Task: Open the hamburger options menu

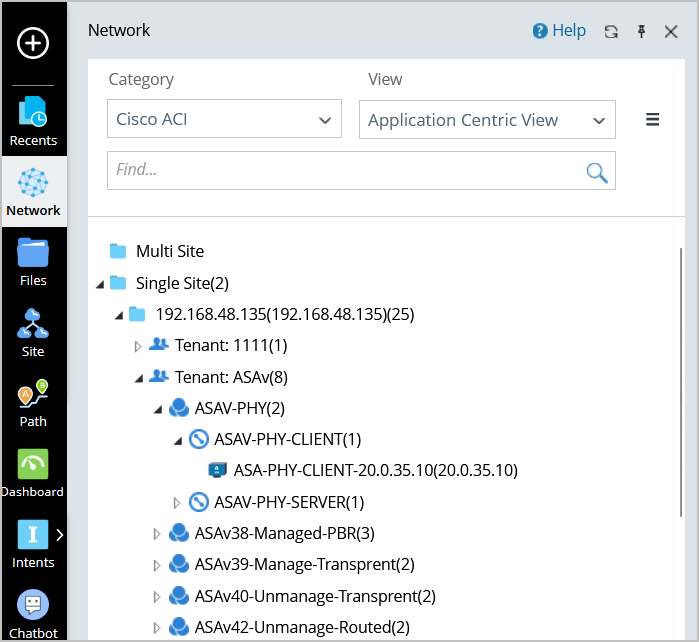Action: tap(652, 120)
